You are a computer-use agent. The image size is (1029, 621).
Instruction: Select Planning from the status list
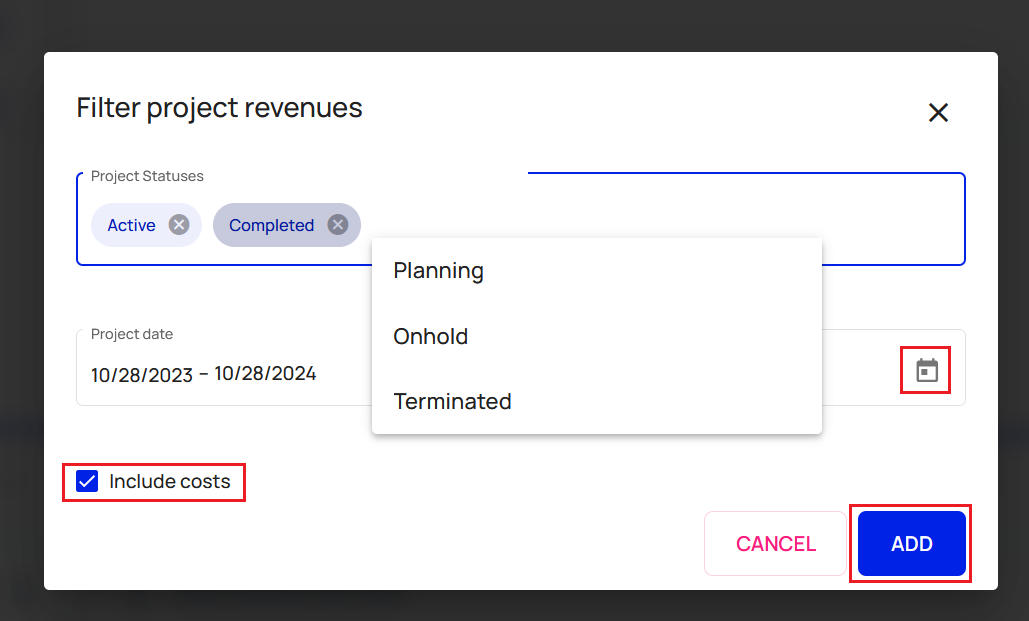[x=439, y=271]
